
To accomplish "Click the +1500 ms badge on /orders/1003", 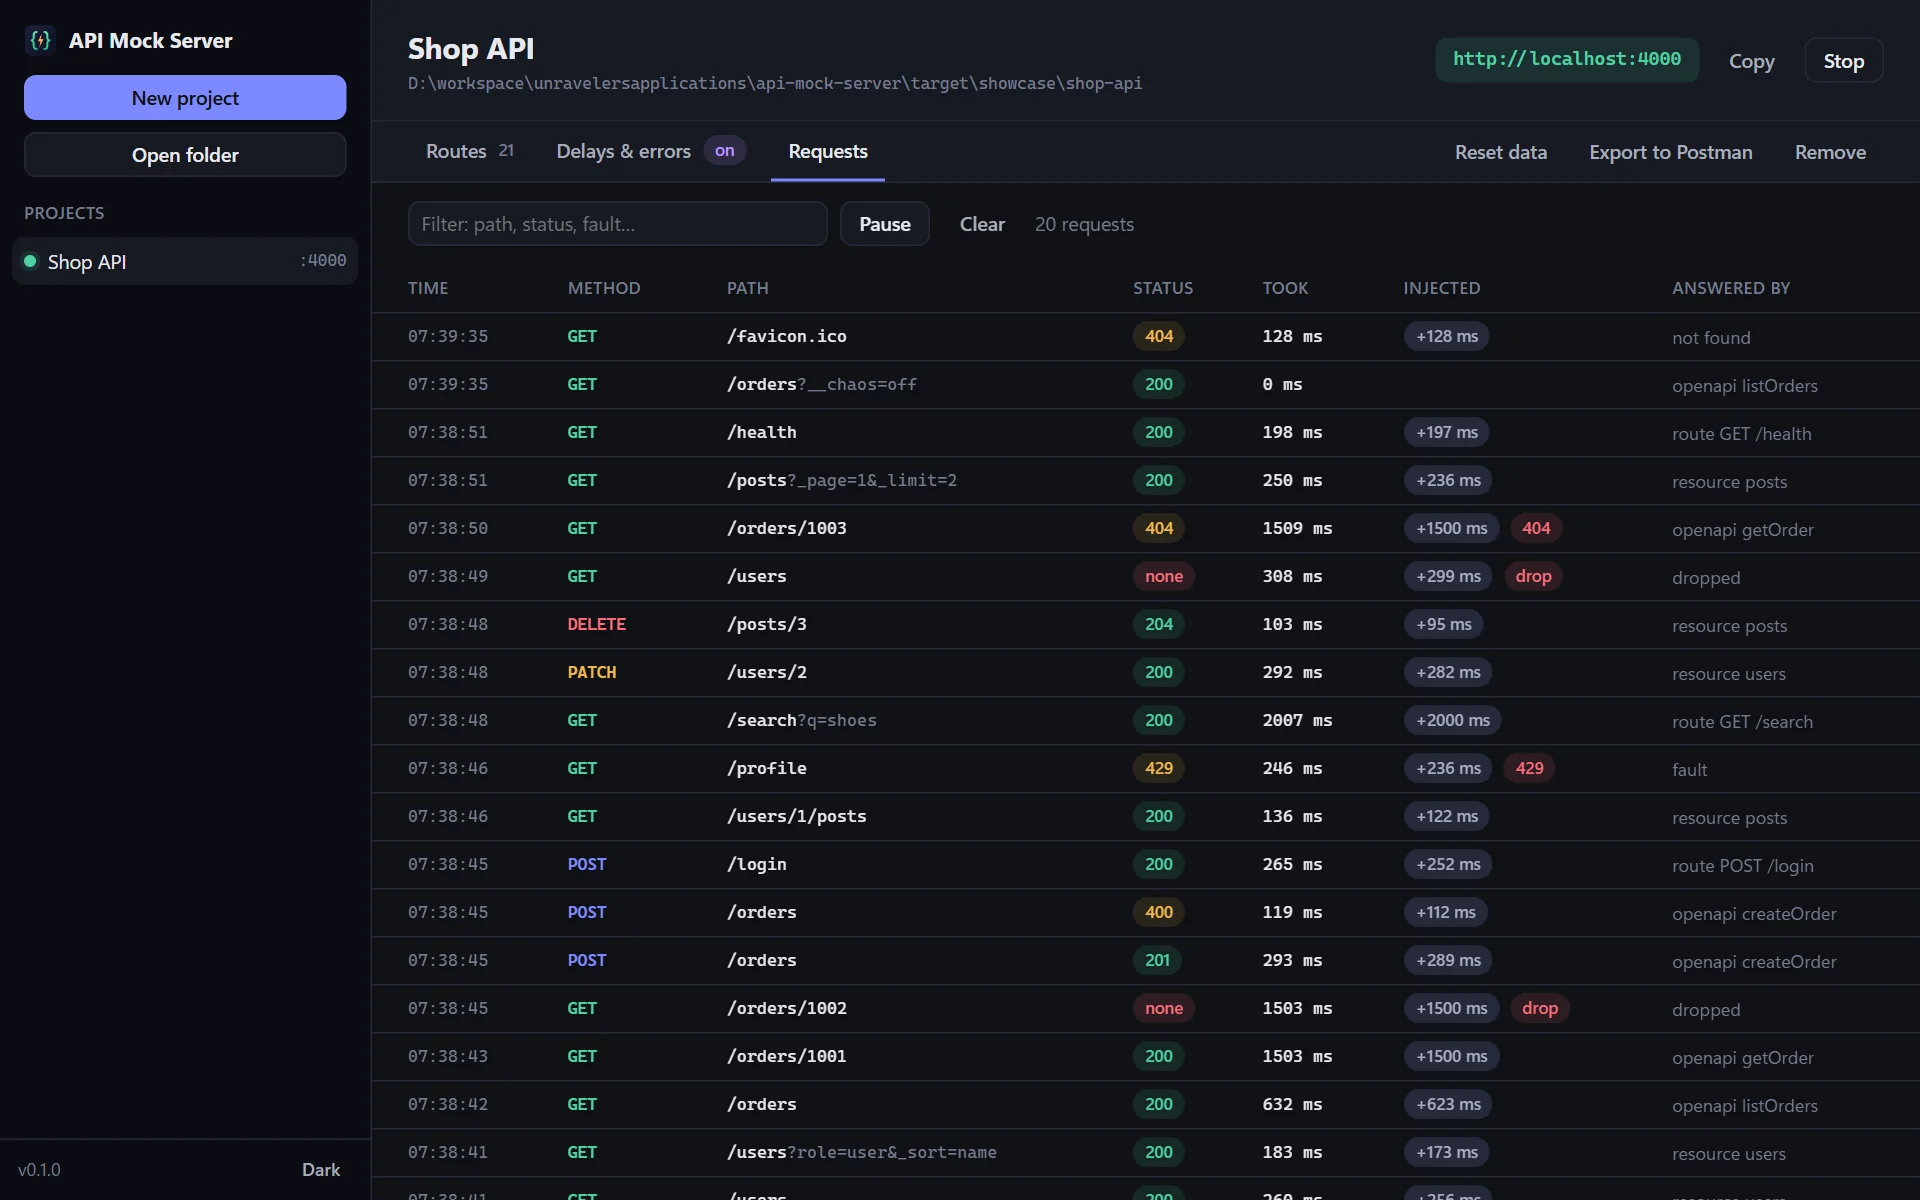I will 1451,528.
